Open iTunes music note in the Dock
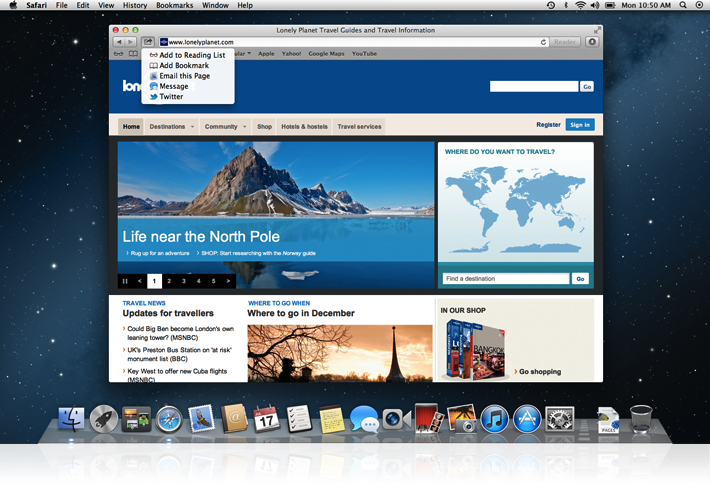The width and height of the screenshot is (710, 484). [x=494, y=419]
